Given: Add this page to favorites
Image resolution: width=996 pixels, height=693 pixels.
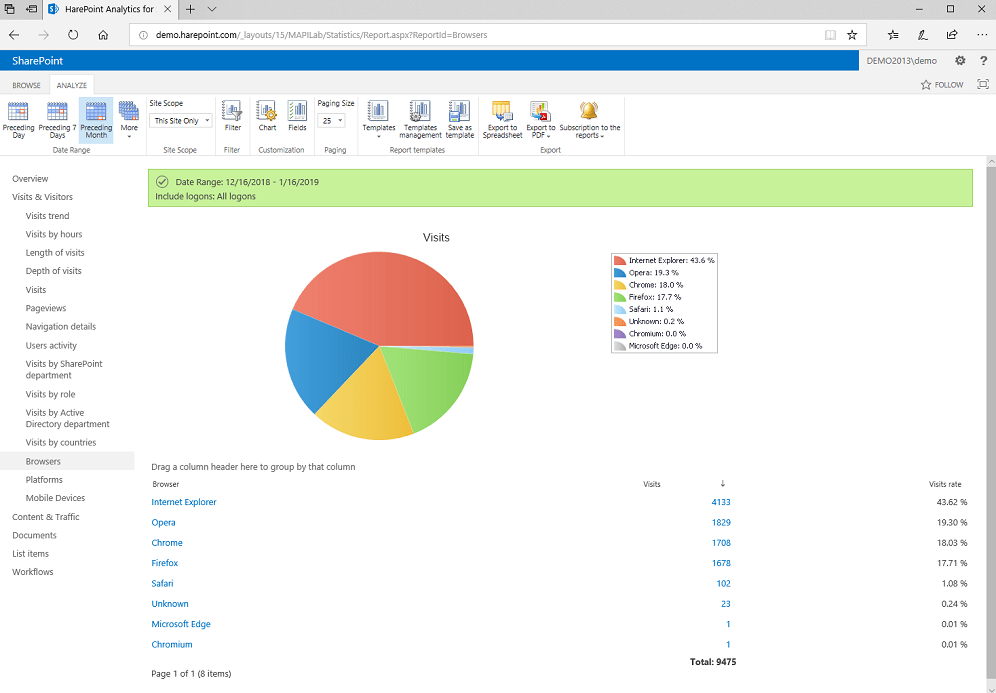Looking at the screenshot, I should point(852,35).
